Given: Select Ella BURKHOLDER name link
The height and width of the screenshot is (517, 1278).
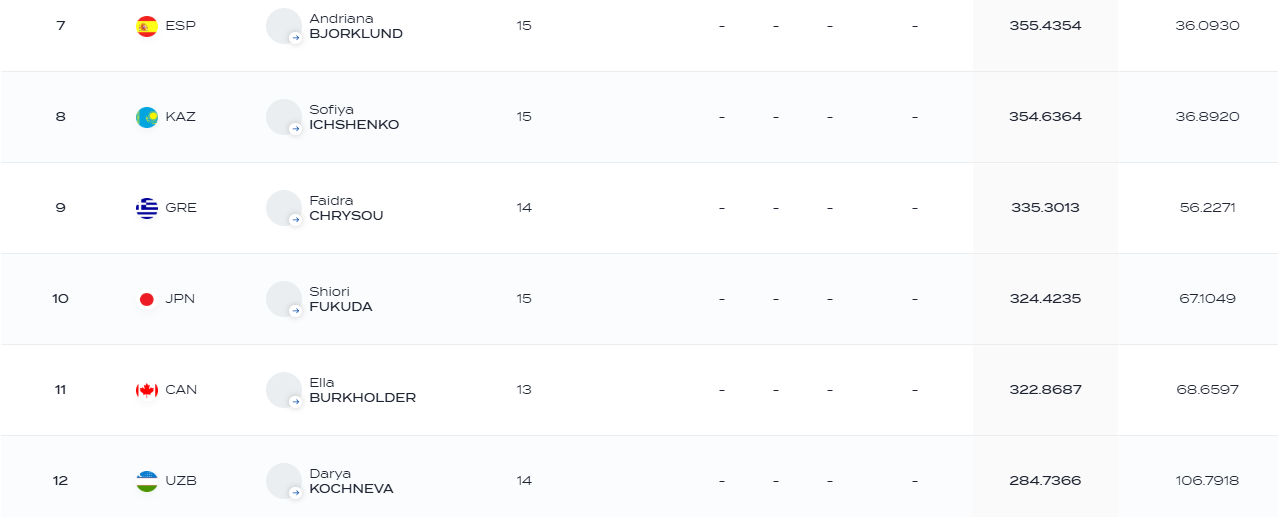Looking at the screenshot, I should coord(362,390).
